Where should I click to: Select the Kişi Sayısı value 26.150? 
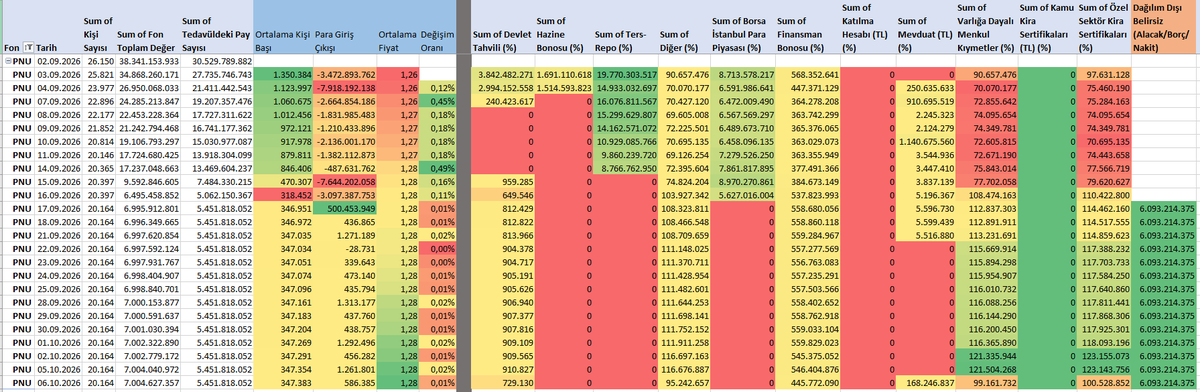point(99,61)
